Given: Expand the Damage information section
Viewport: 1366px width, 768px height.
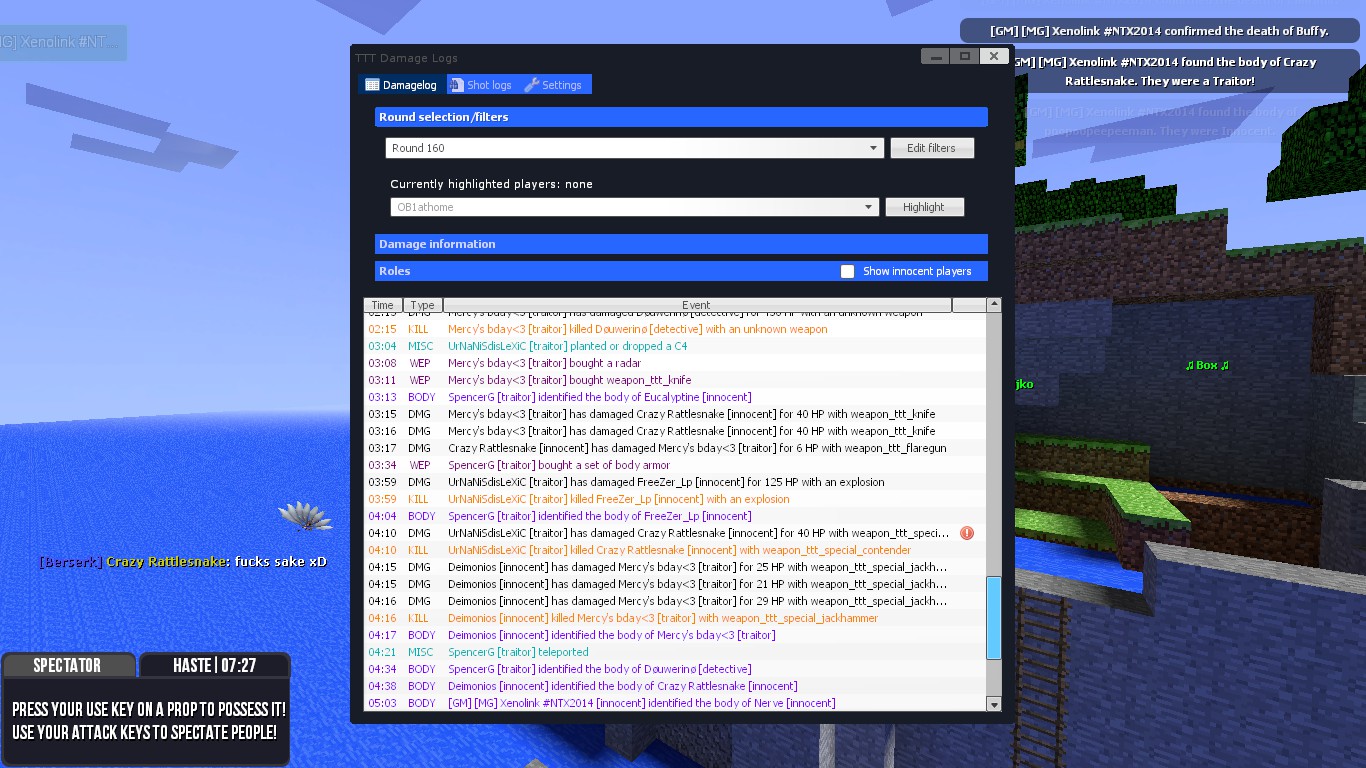Looking at the screenshot, I should 681,244.
